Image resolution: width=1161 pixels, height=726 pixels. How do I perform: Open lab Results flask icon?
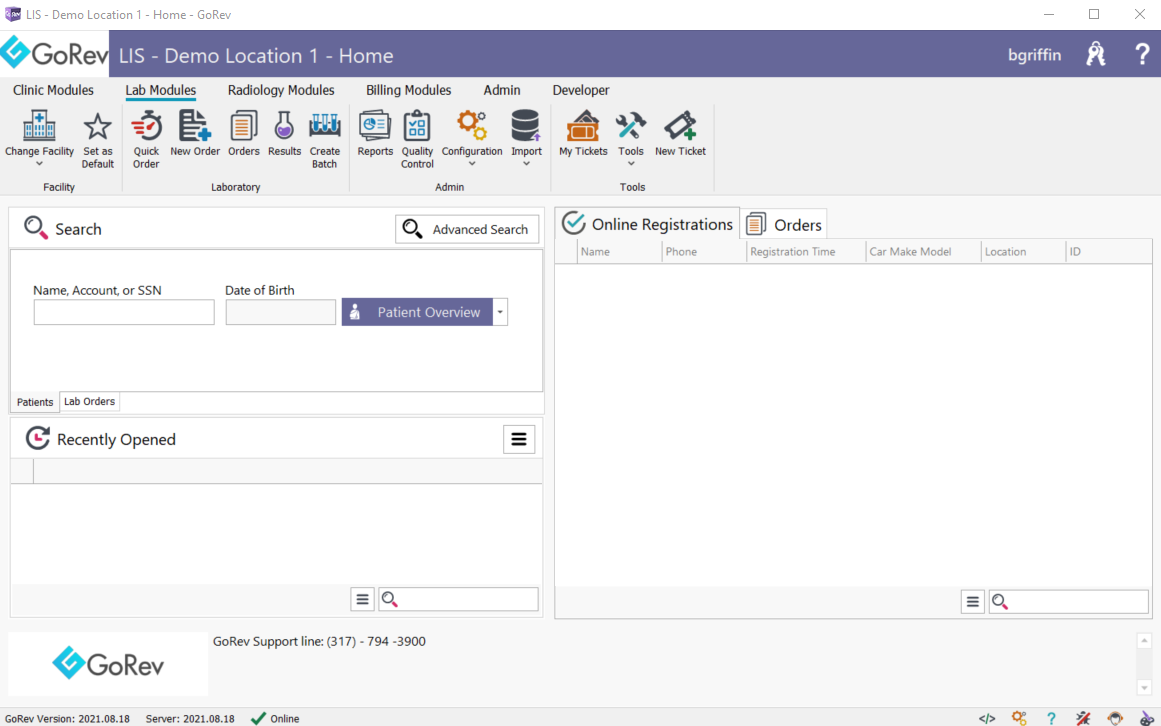pos(284,127)
